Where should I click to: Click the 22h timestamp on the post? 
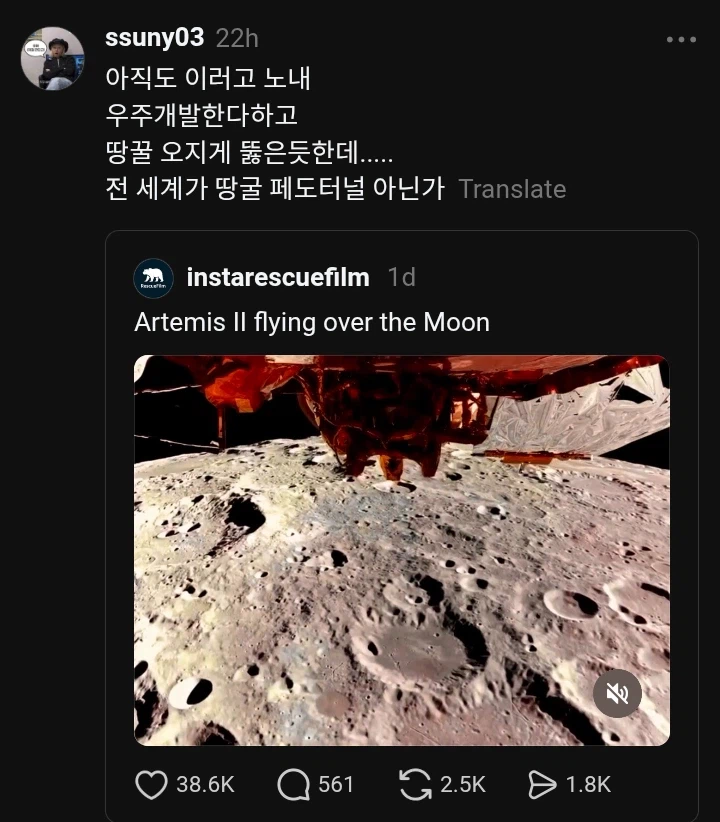[x=237, y=38]
